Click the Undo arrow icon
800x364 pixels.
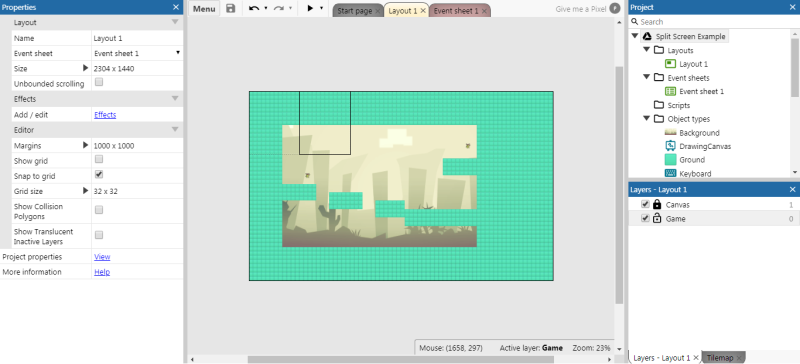pos(254,8)
